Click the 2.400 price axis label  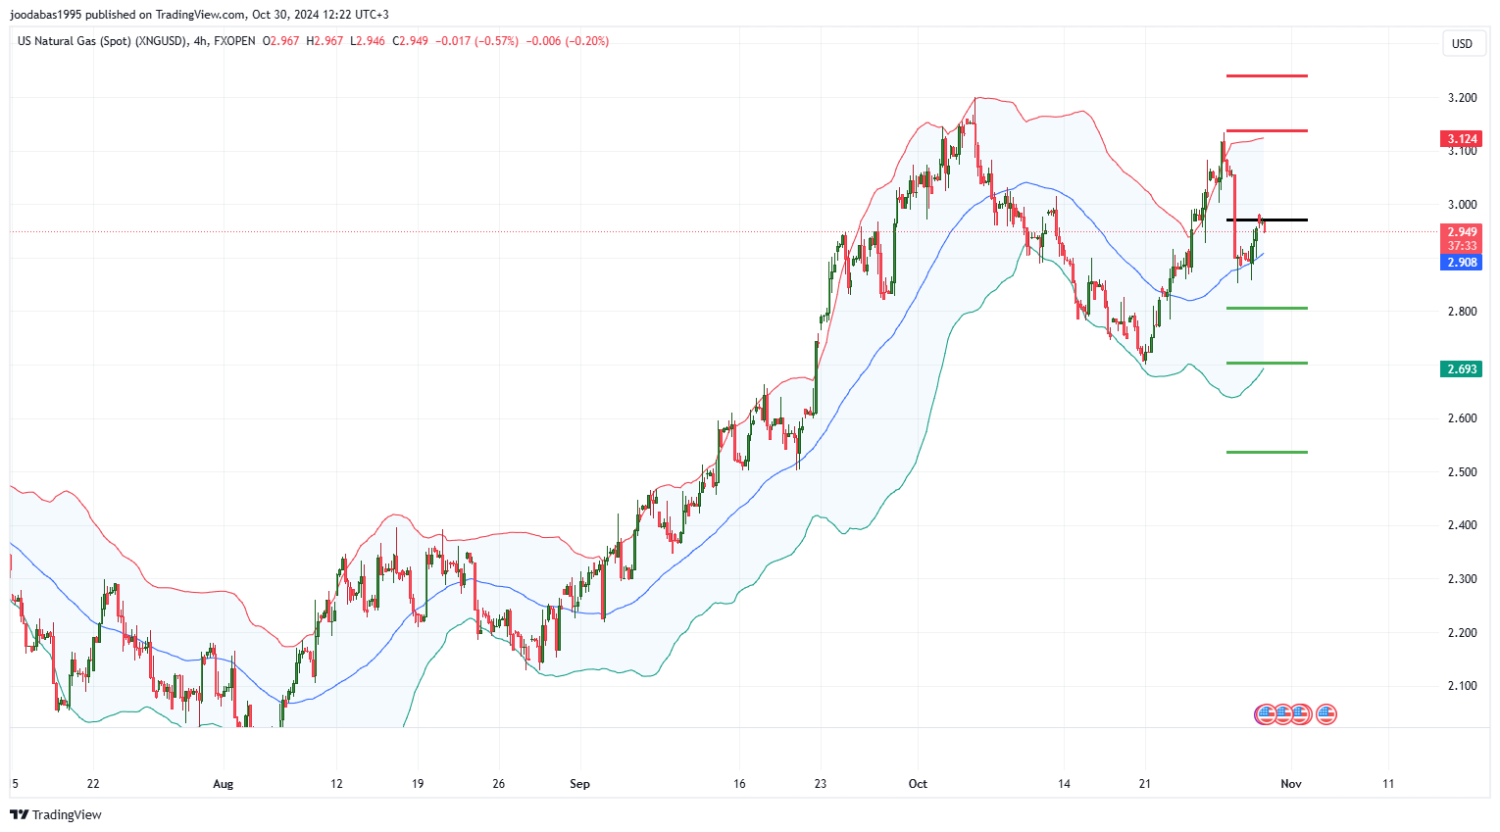[x=1461, y=526]
